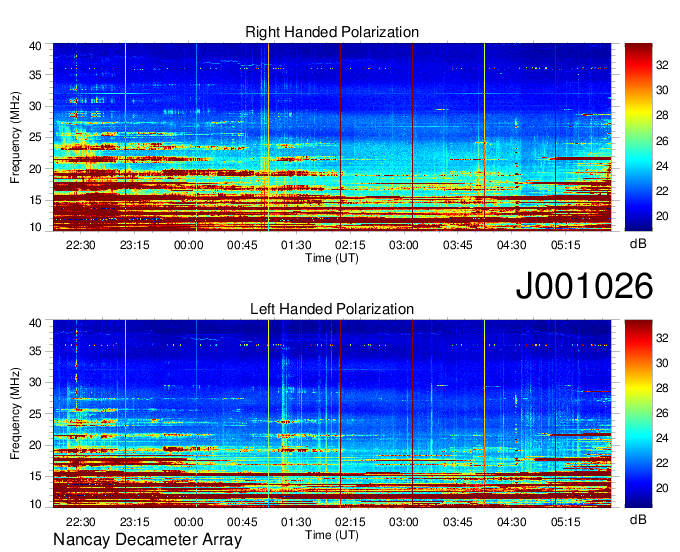Click the lower plot's 'Time (UT)' label
Viewport: 680px width, 552px height.
click(x=332, y=535)
